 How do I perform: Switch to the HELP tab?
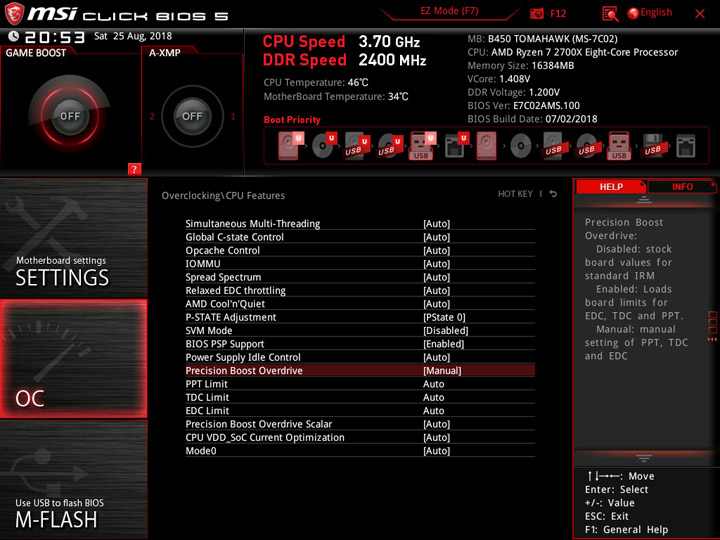(610, 186)
